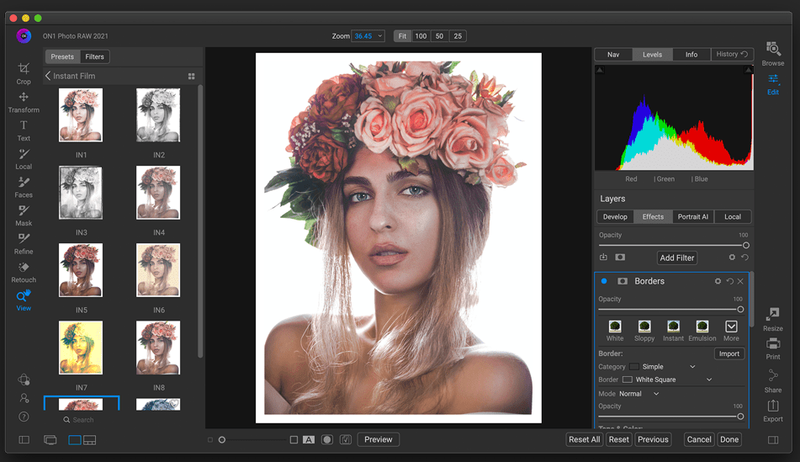Select the Crop tool
This screenshot has height=462, width=800.
click(23, 73)
